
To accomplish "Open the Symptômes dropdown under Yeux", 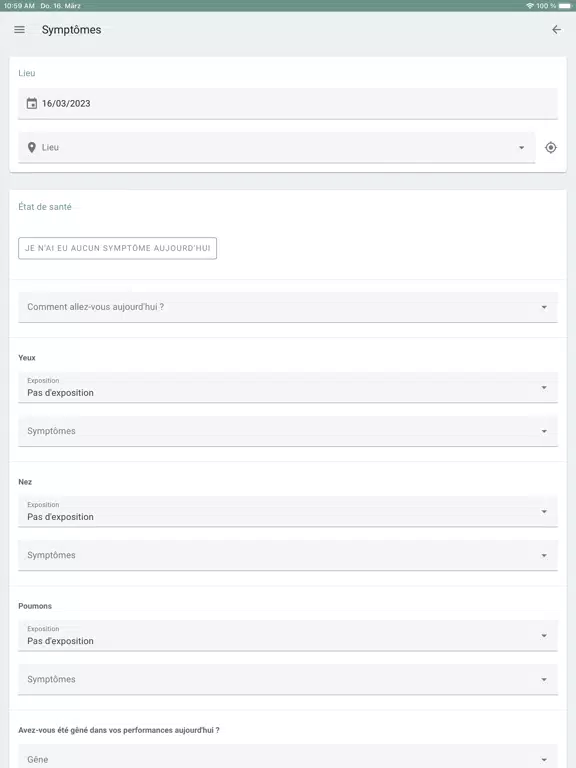I will [x=288, y=431].
